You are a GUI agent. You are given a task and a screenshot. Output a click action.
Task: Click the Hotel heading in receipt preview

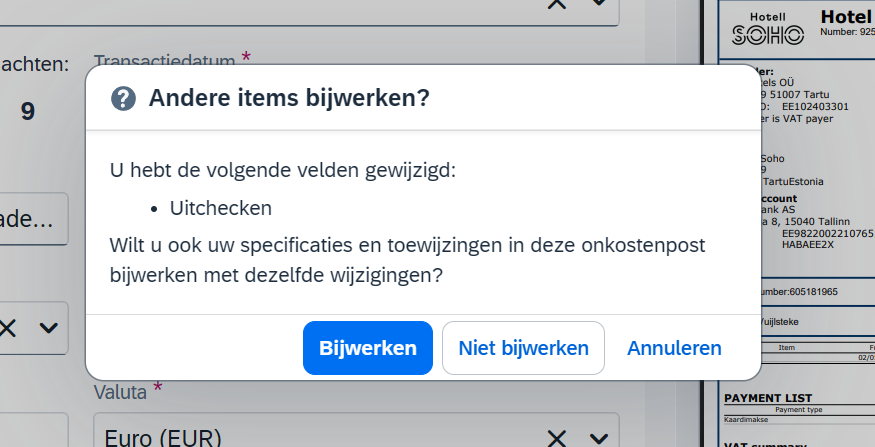(847, 17)
